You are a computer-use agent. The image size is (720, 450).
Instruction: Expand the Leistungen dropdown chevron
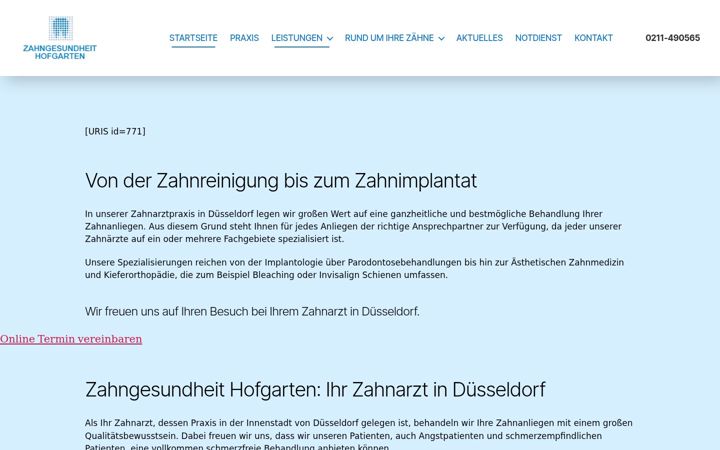[x=330, y=39]
